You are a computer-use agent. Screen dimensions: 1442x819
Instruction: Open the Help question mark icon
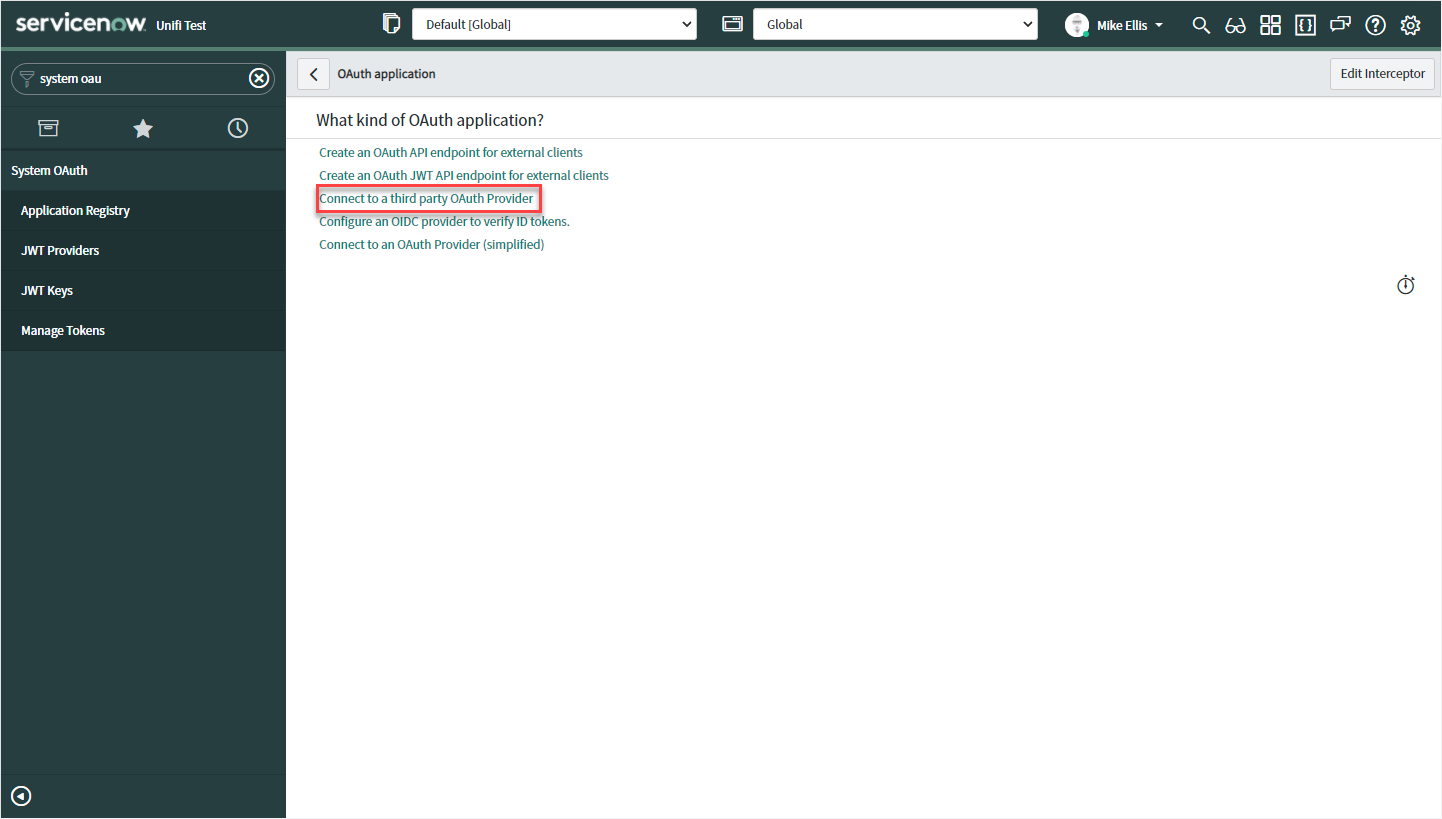click(x=1376, y=25)
